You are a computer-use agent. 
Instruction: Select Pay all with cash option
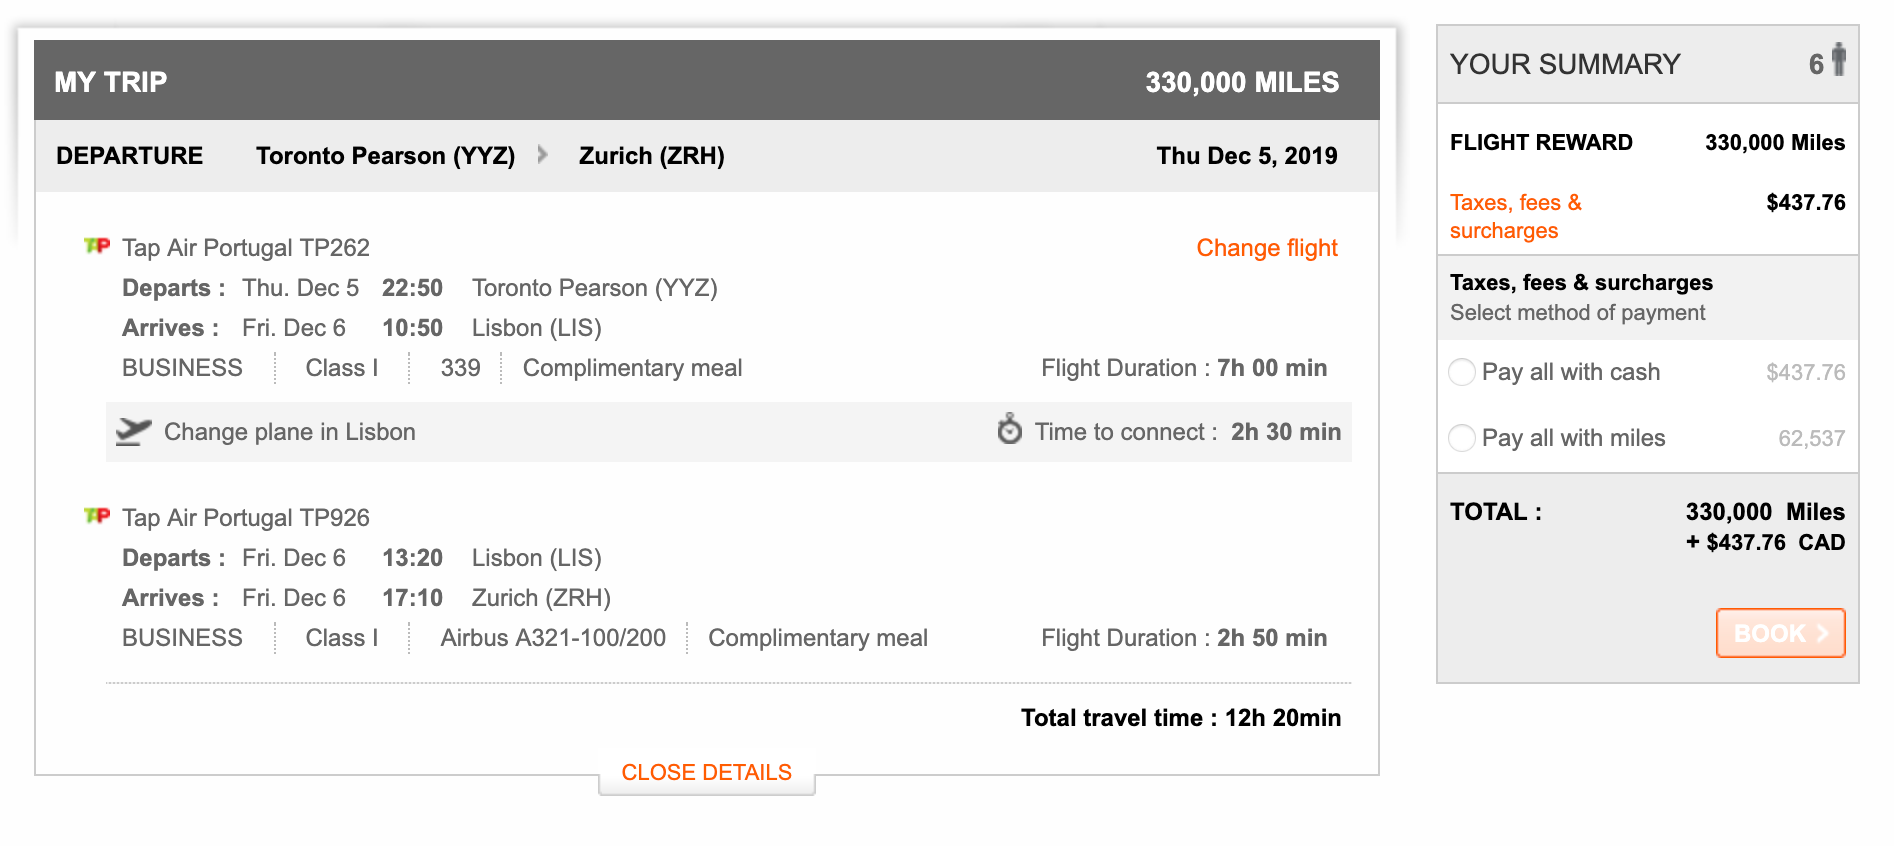click(x=1462, y=372)
